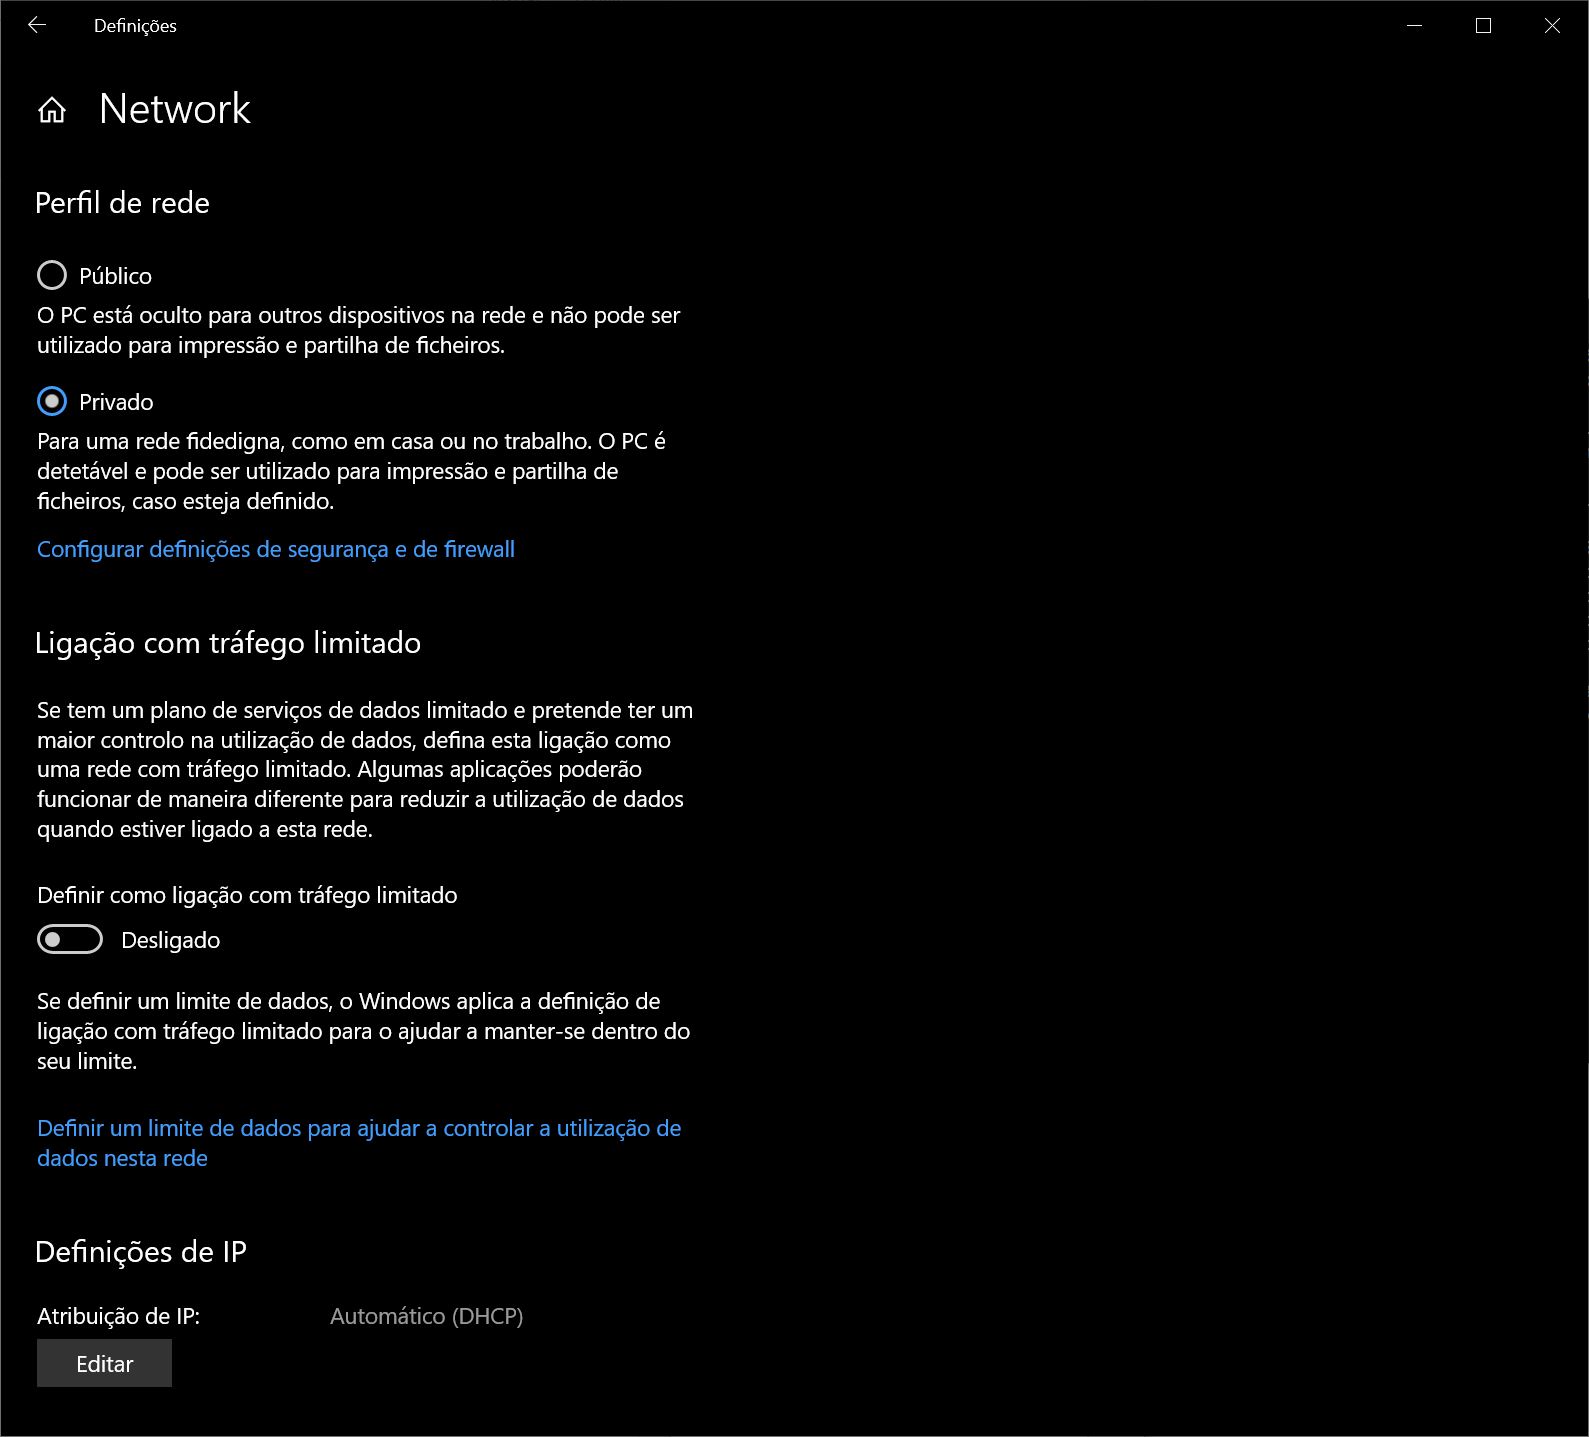This screenshot has height=1437, width=1589.
Task: Enable the metered connection toggle switch
Action: (70, 940)
